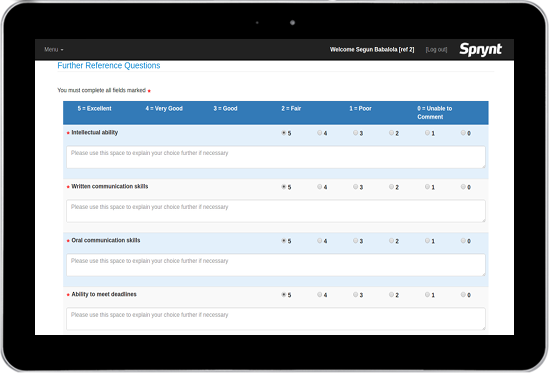Select rating 2 for Oral communication skills
This screenshot has height=374, width=549.
[x=391, y=241]
